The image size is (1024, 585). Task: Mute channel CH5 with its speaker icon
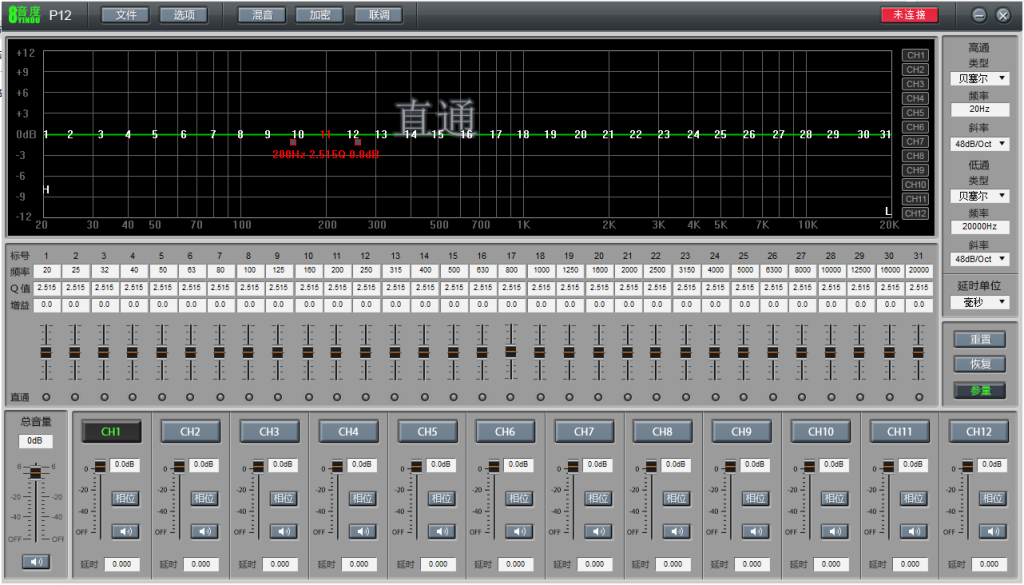(x=441, y=531)
